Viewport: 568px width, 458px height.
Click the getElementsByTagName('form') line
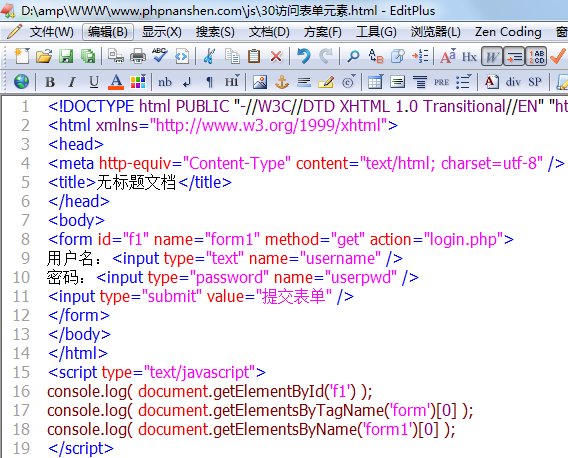coord(260,411)
